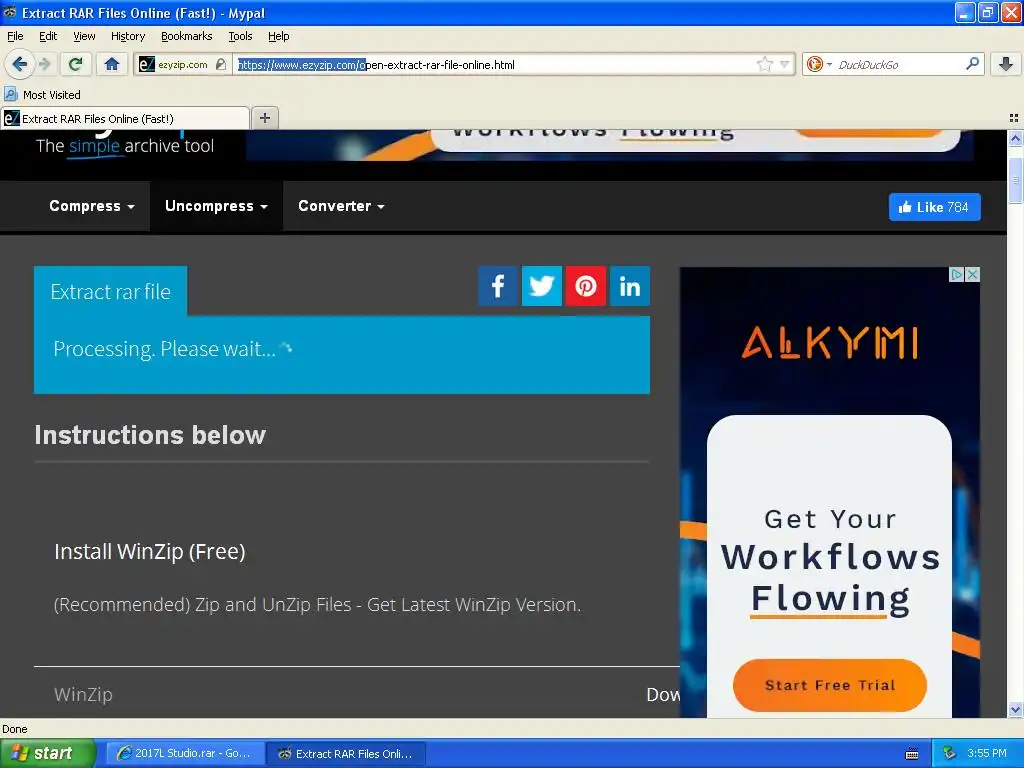Open the Edit menu

[48, 36]
